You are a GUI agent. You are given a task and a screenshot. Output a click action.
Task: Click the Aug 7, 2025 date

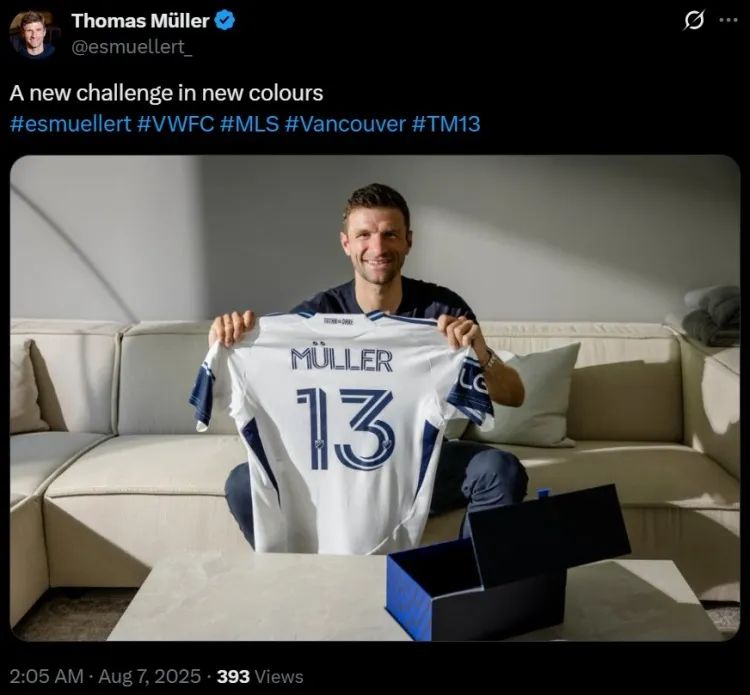(x=150, y=676)
